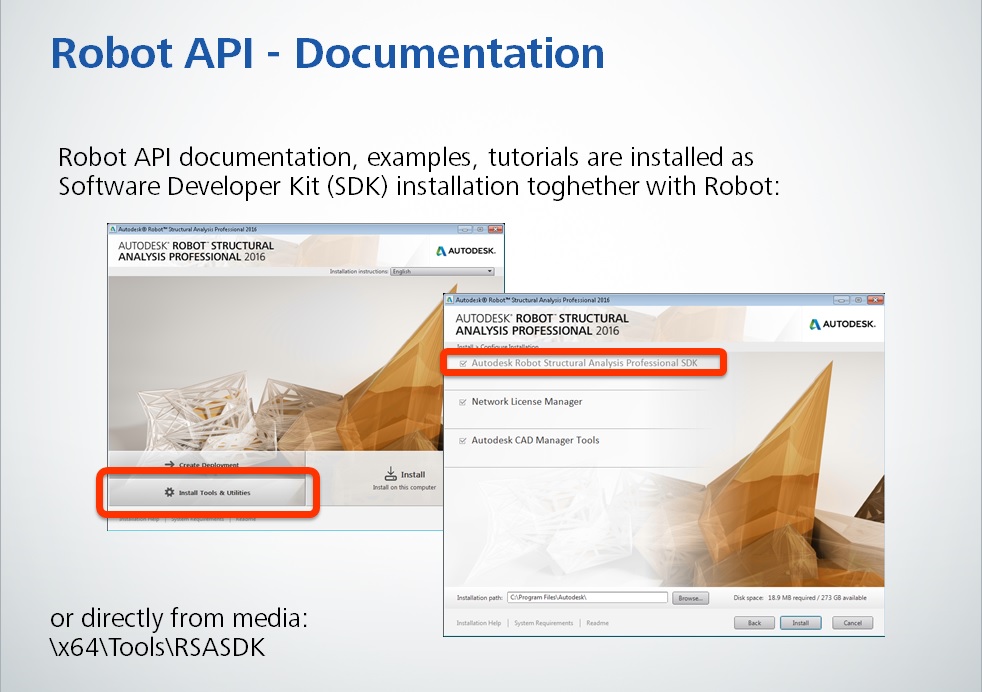This screenshot has width=982, height=692.
Task: Click the arrow icon next to Create Deployment
Action: (169, 465)
